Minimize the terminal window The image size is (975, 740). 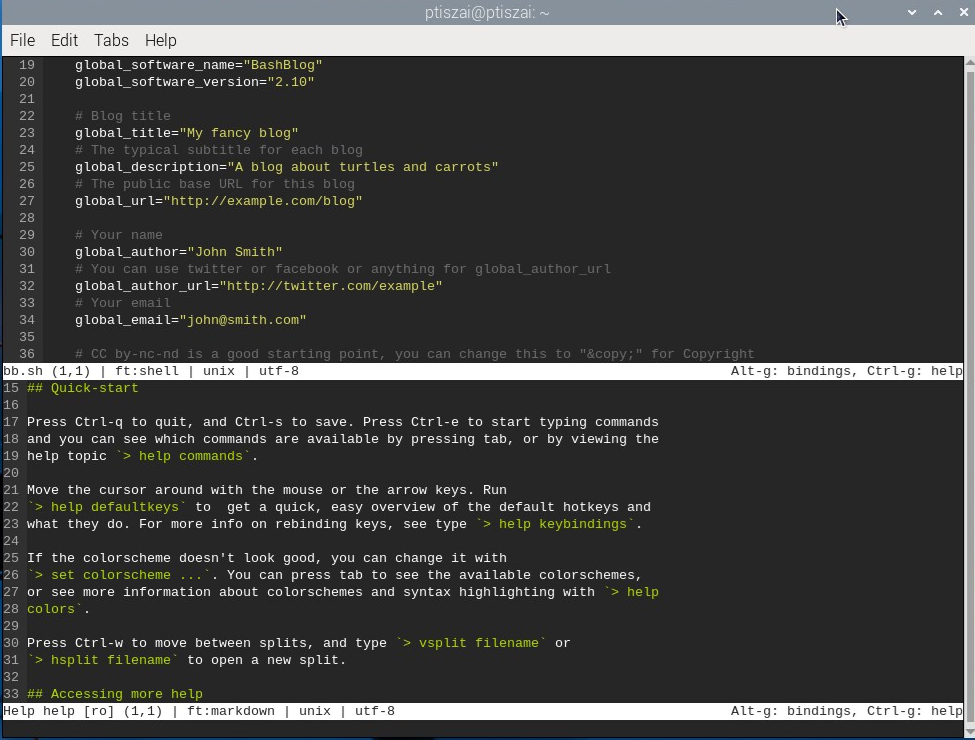[x=912, y=12]
